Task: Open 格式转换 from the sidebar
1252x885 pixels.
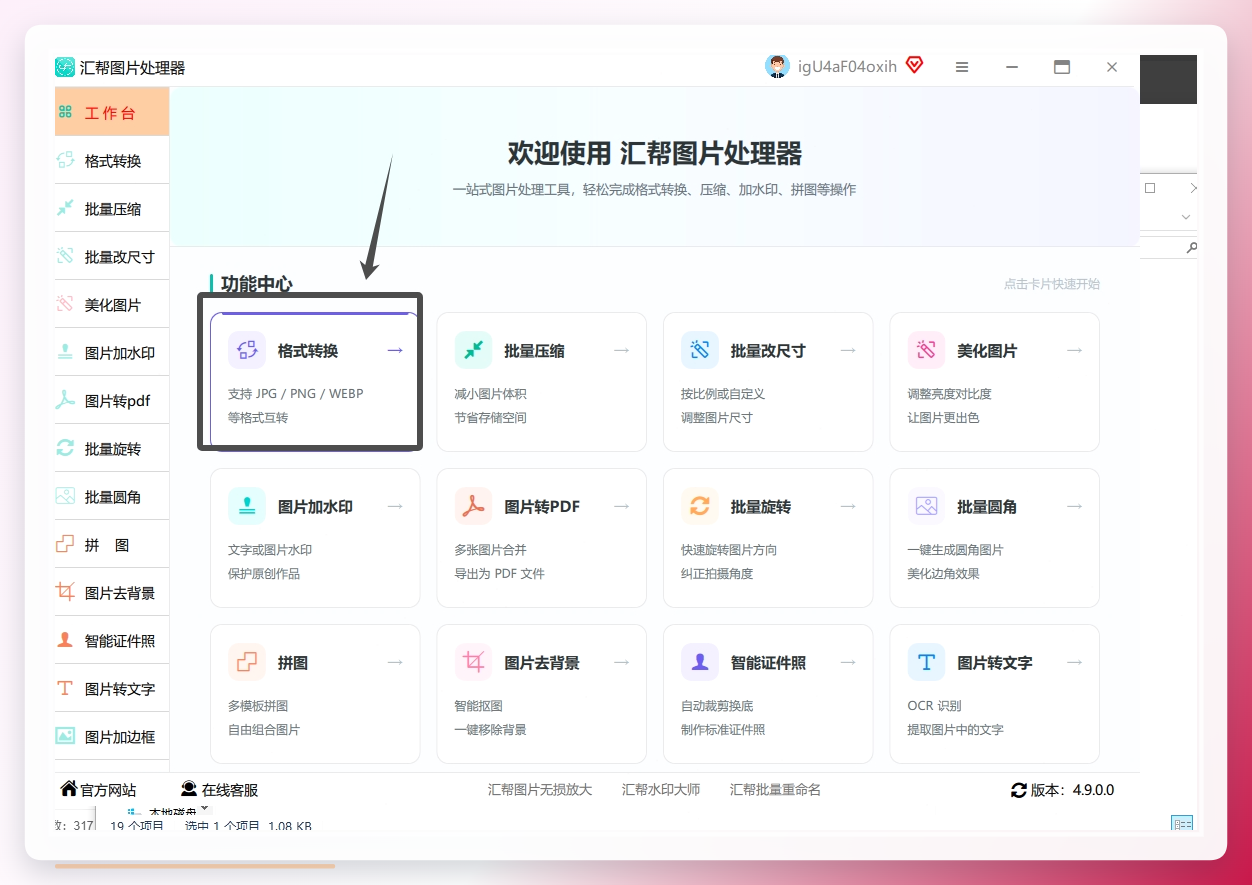Action: coord(112,160)
